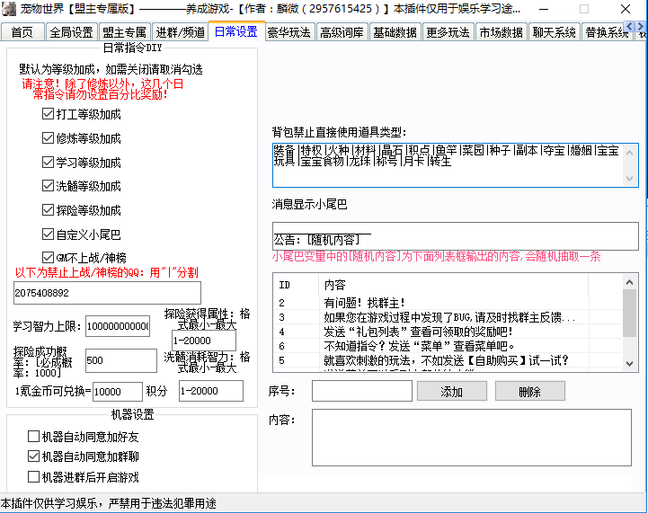The height and width of the screenshot is (513, 648).
Task: Disable 自定义小尾巴 checkbox
Action: point(48,235)
